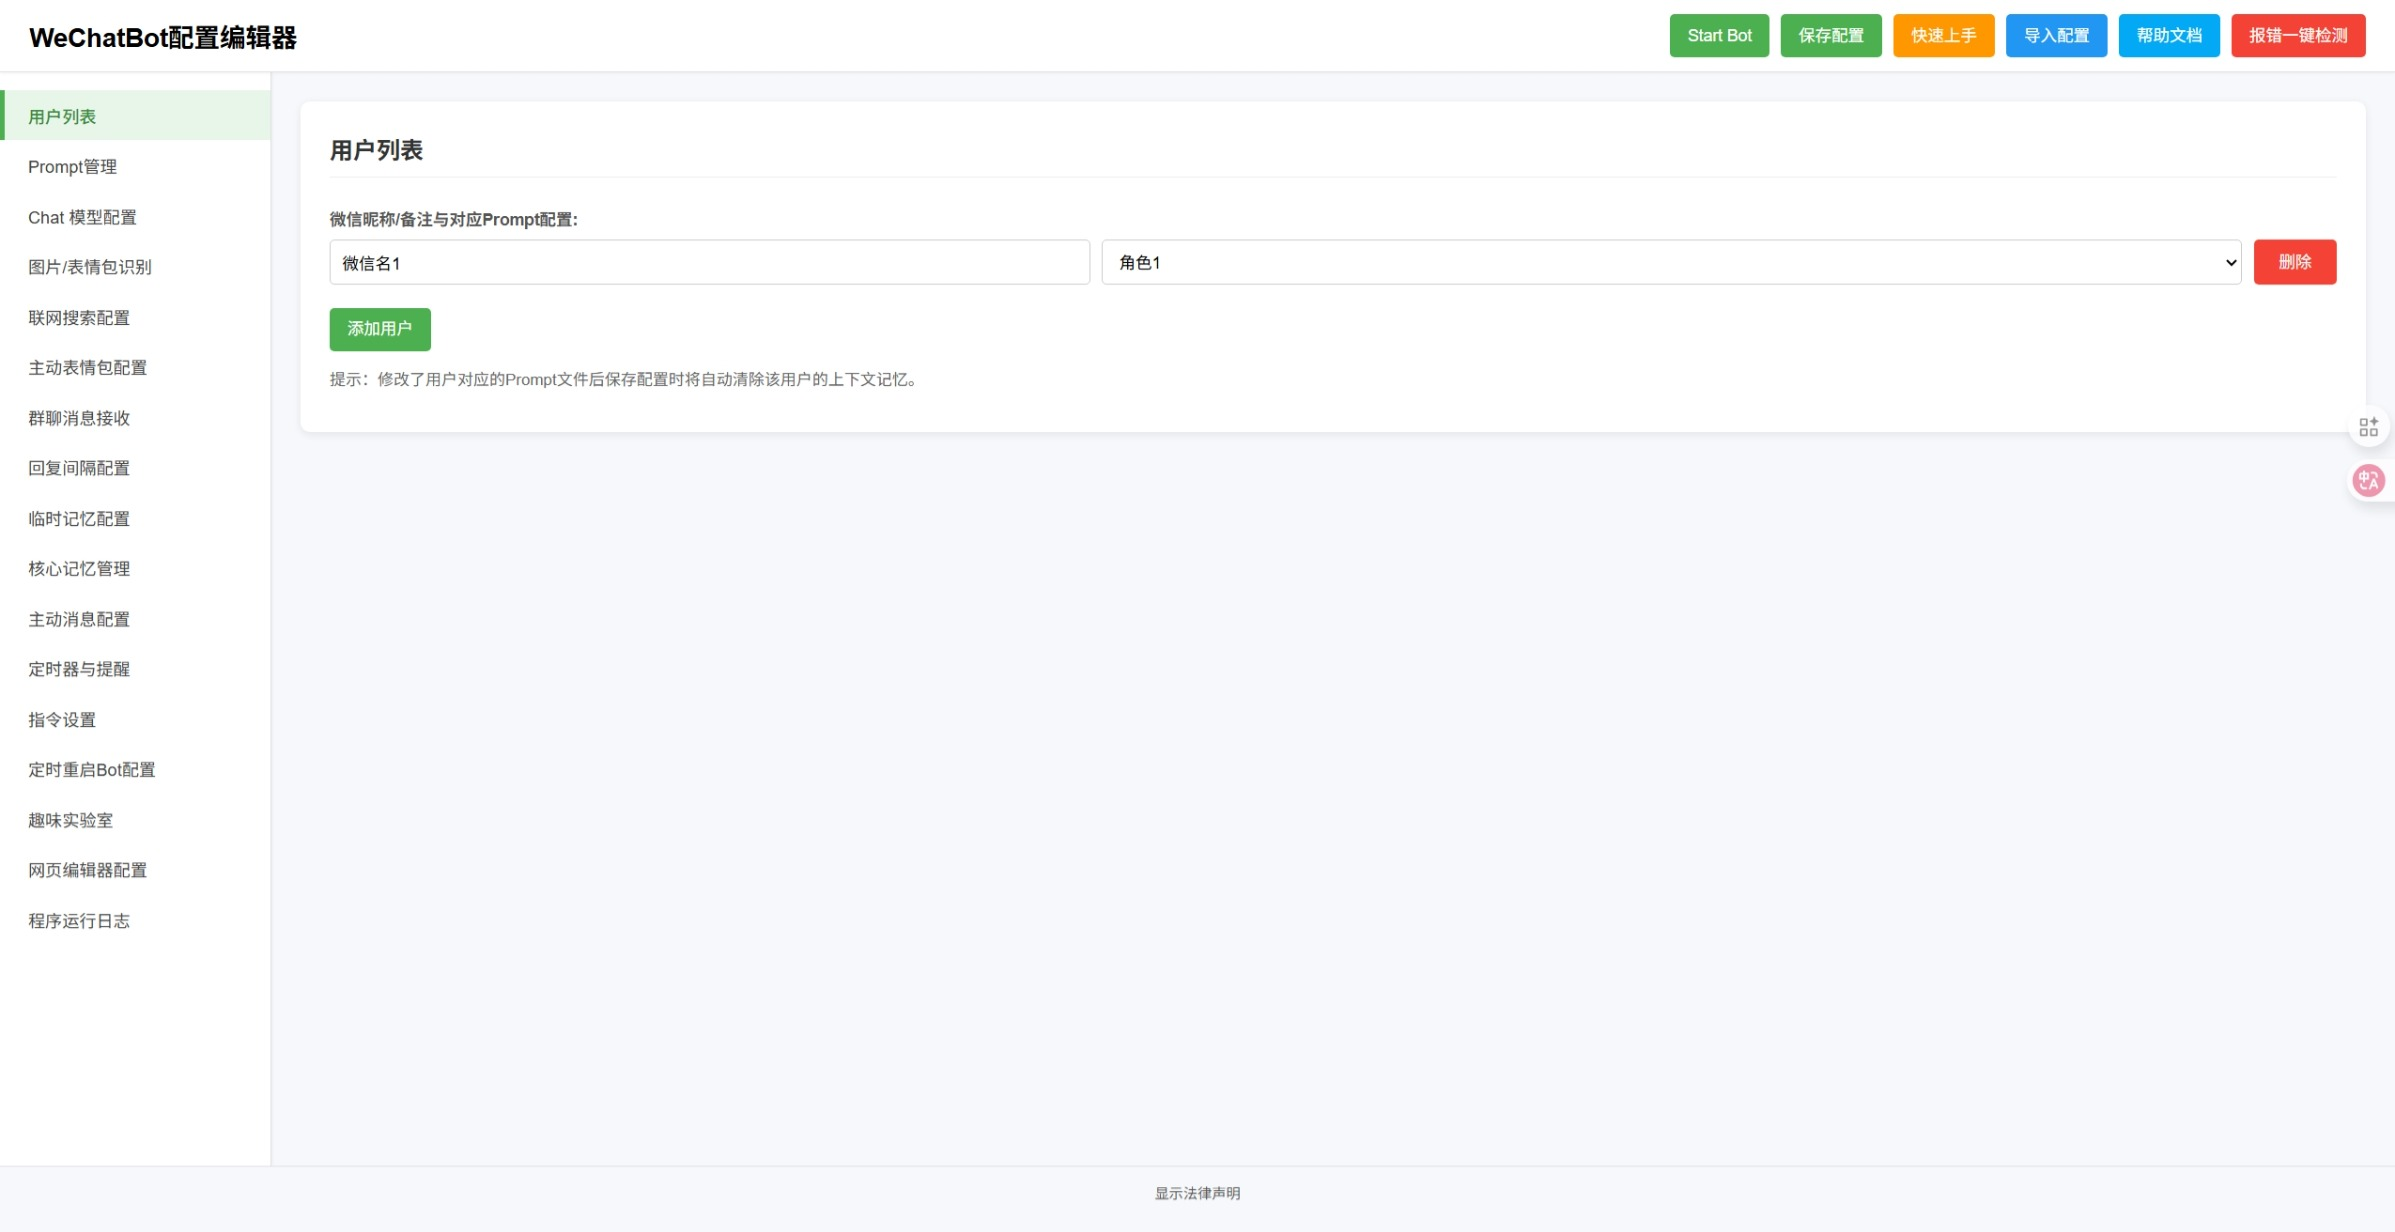Visit 趣味实验室
2395x1232 pixels.
(135, 820)
